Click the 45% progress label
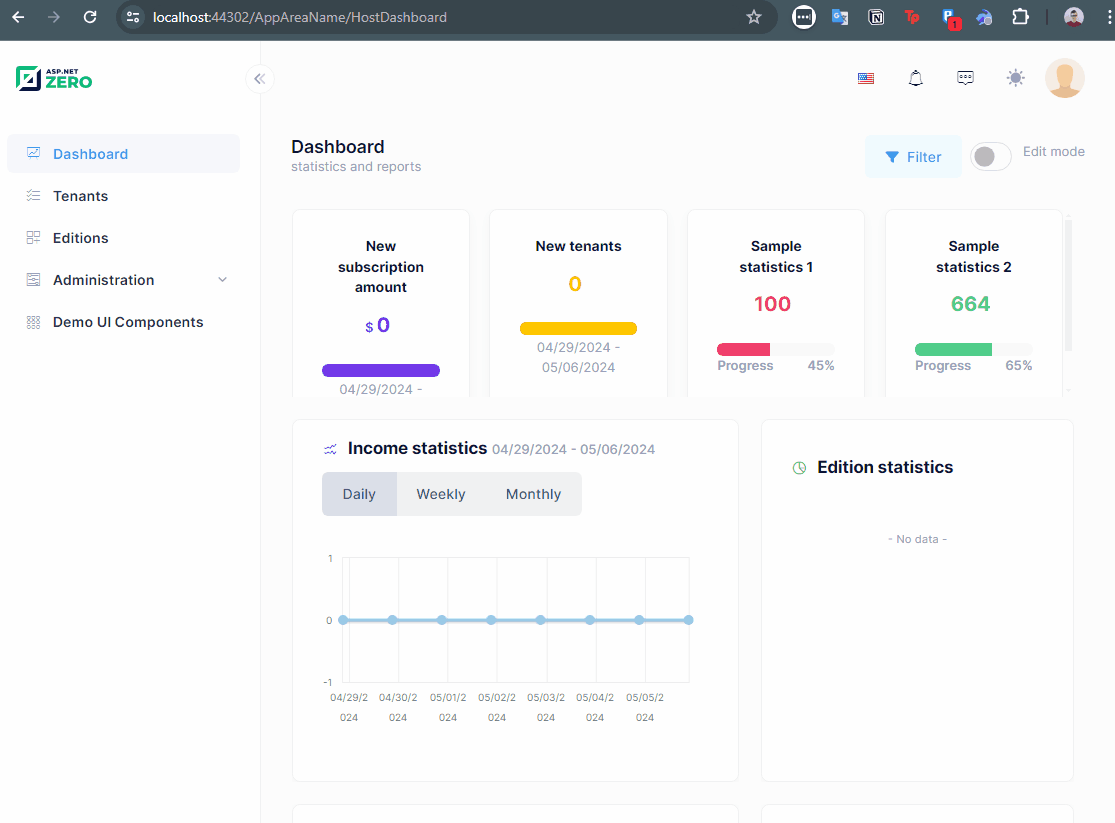1115x823 pixels. click(821, 366)
